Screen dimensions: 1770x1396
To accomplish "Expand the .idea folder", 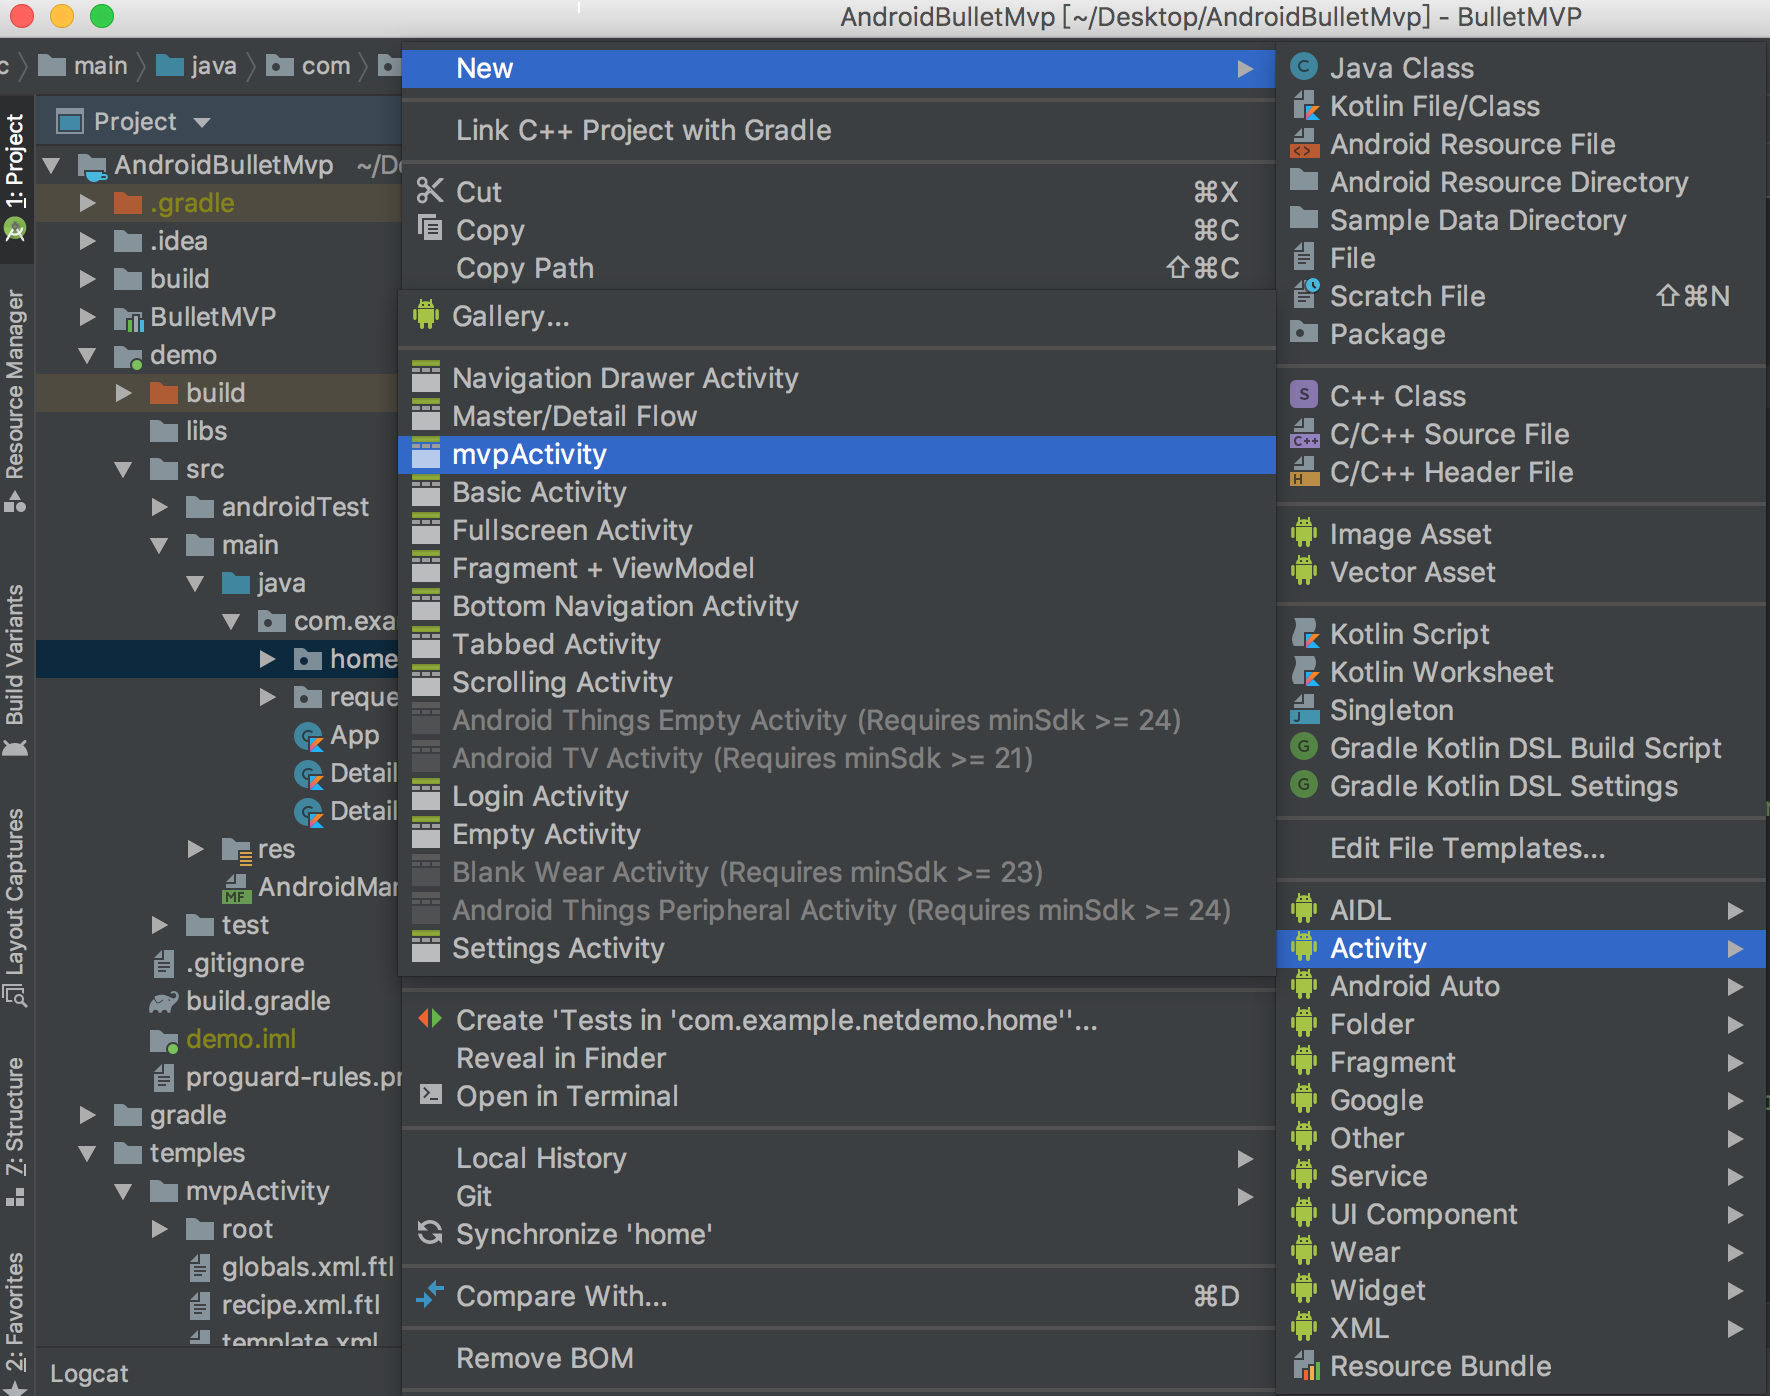I will coord(88,241).
